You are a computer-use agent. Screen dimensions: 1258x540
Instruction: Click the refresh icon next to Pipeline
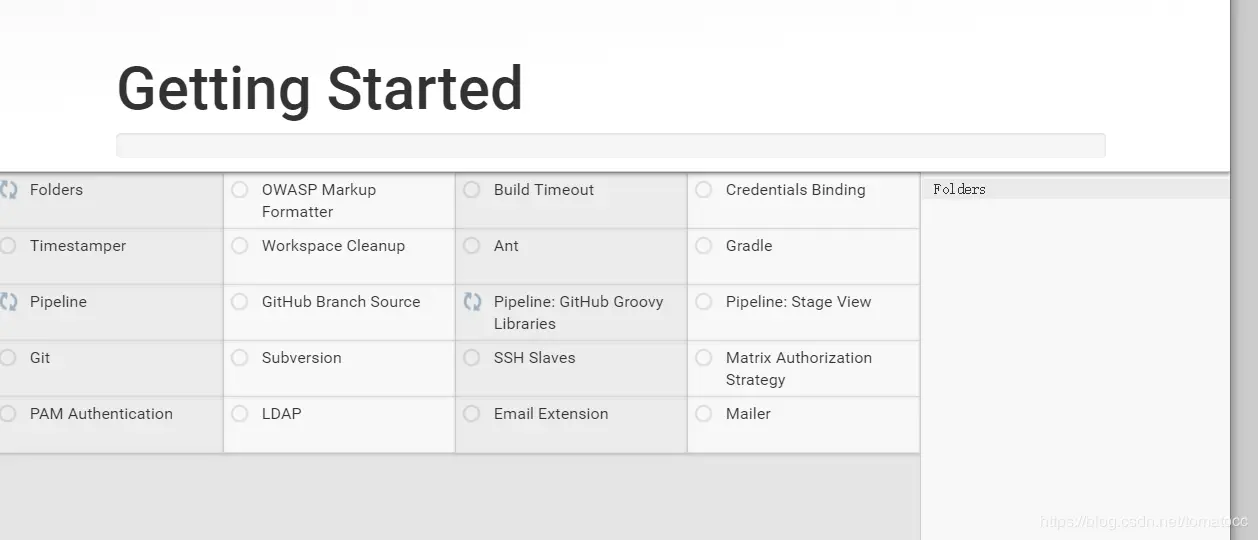pos(8,302)
